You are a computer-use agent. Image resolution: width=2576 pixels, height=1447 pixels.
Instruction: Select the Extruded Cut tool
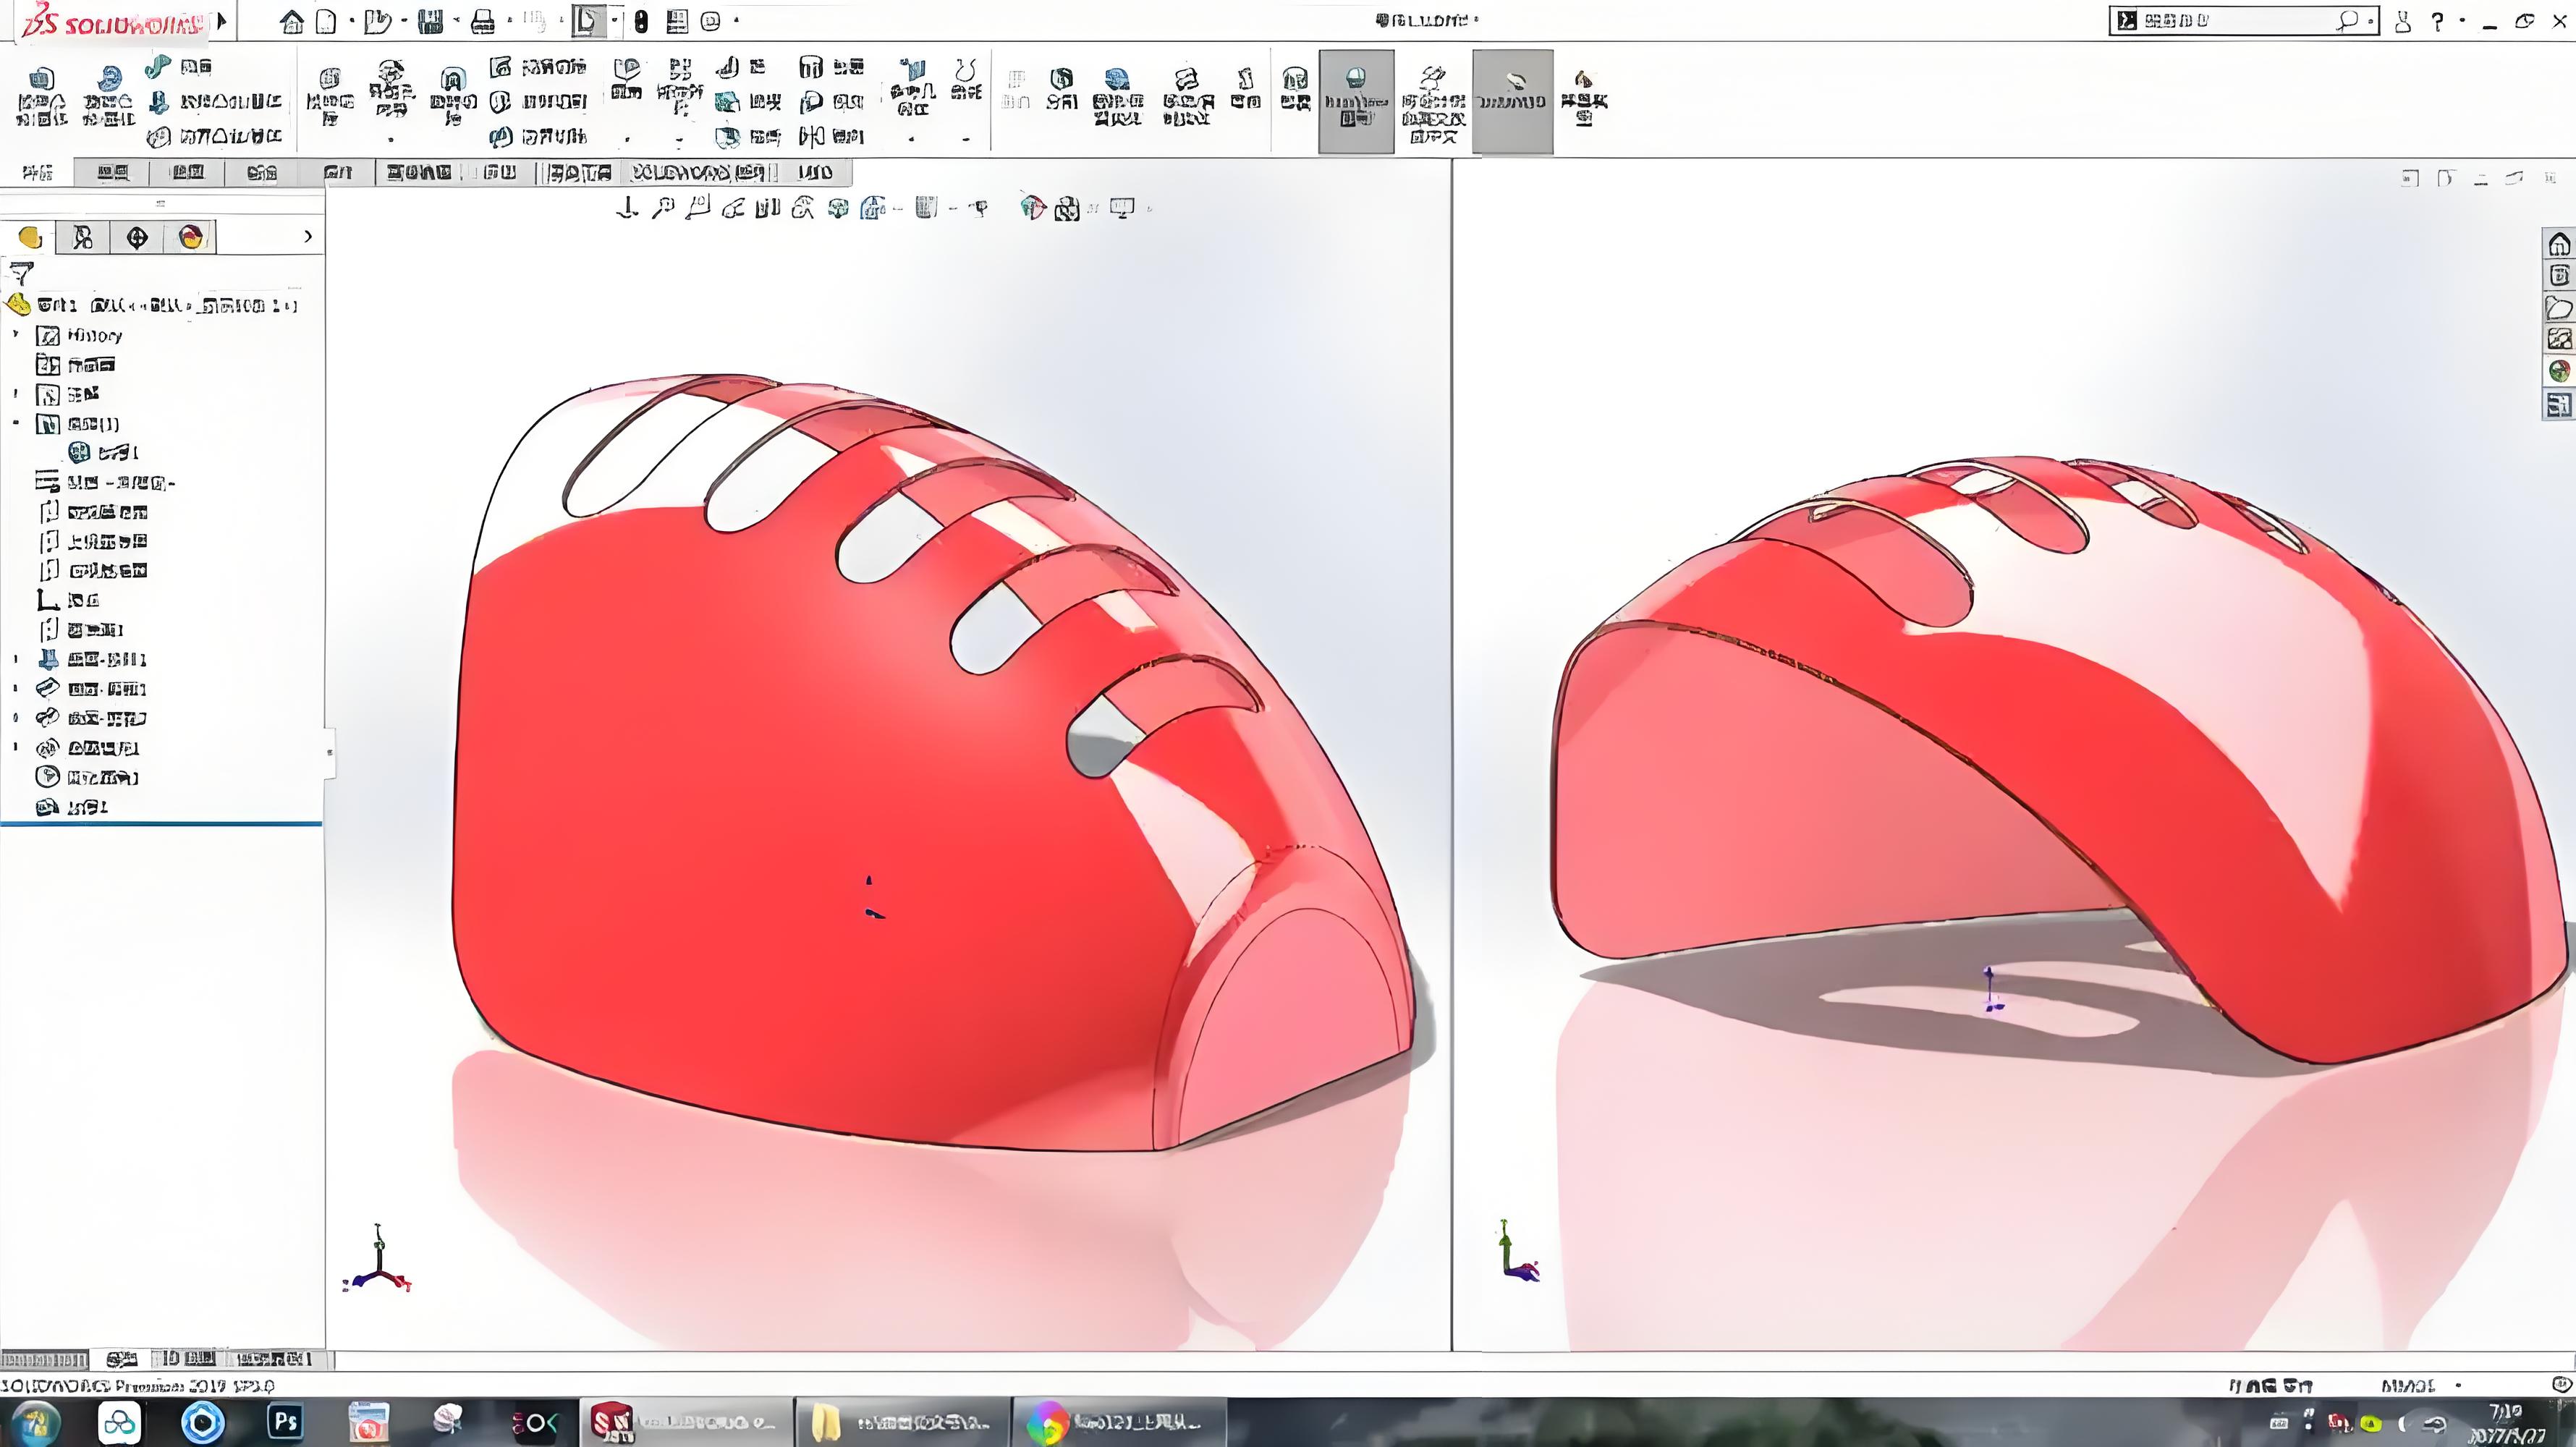(x=329, y=97)
